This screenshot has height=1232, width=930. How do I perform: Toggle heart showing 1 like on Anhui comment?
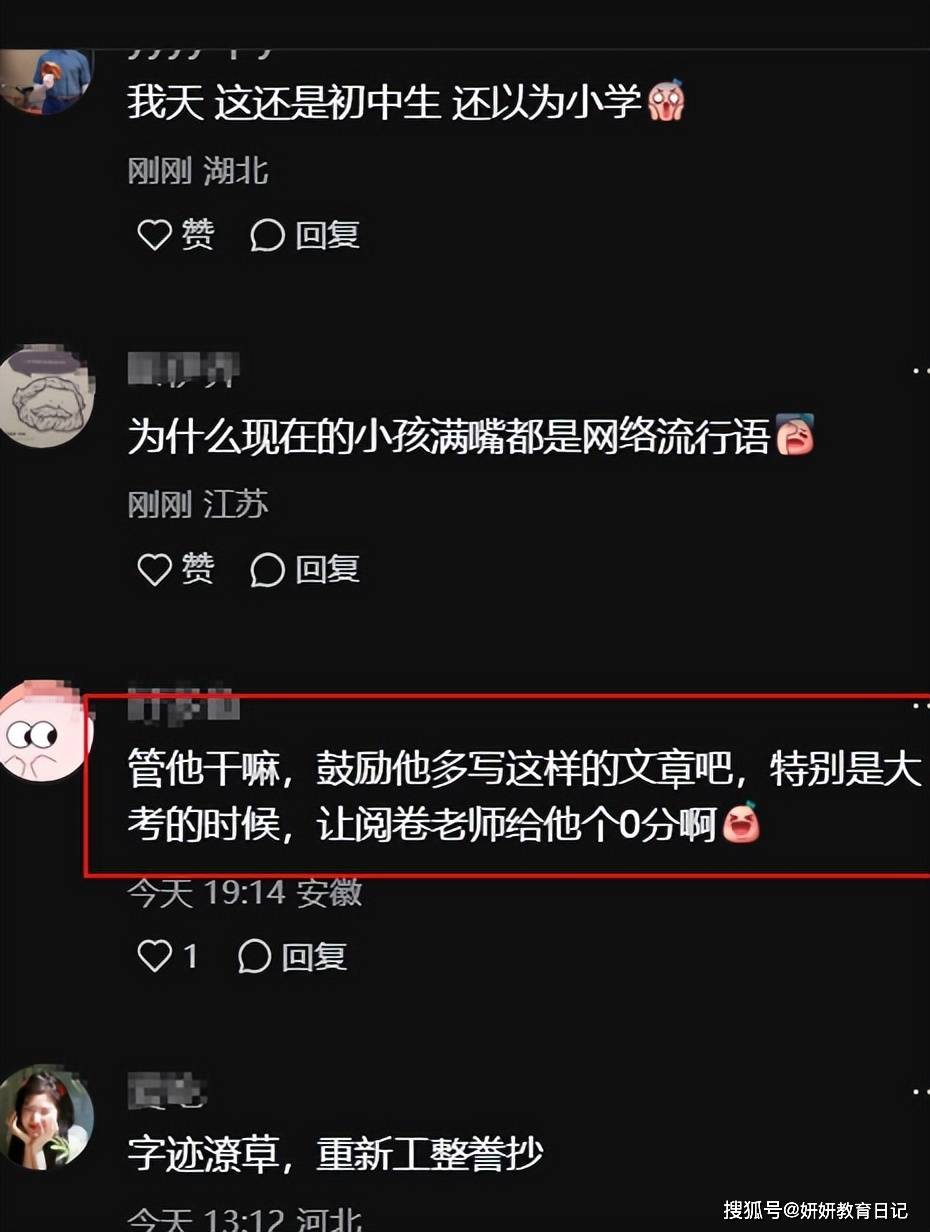tap(155, 956)
